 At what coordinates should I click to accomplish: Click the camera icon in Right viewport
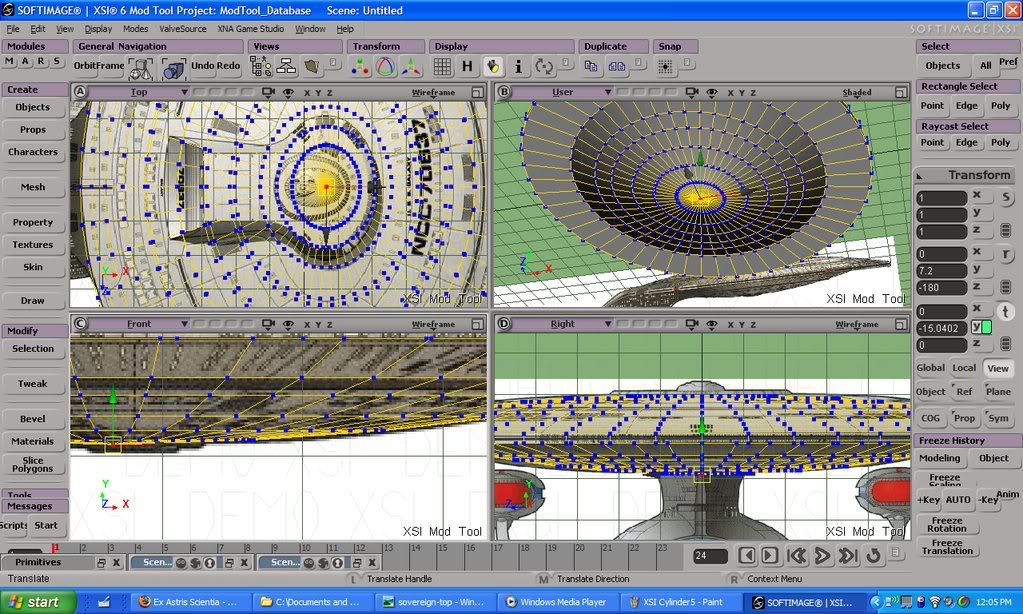pos(692,324)
